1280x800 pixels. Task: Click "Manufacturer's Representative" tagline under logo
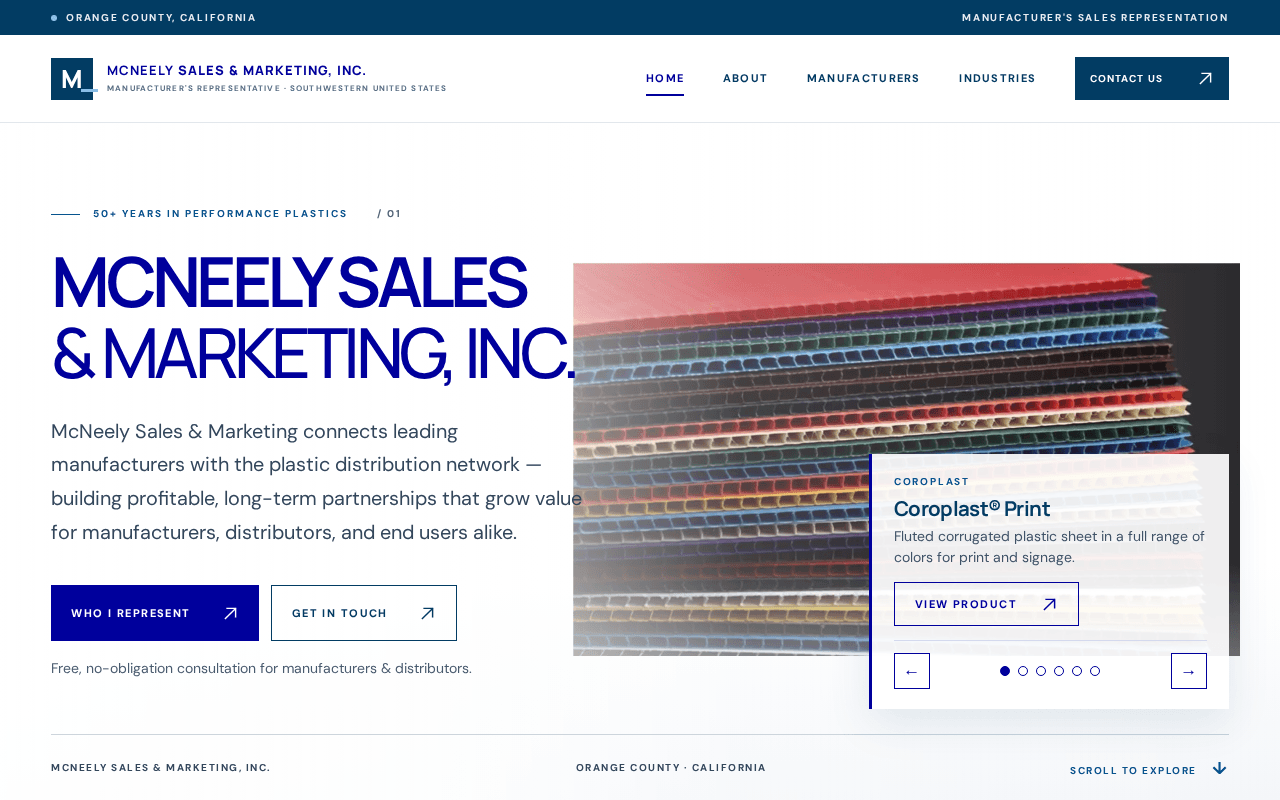pos(277,89)
